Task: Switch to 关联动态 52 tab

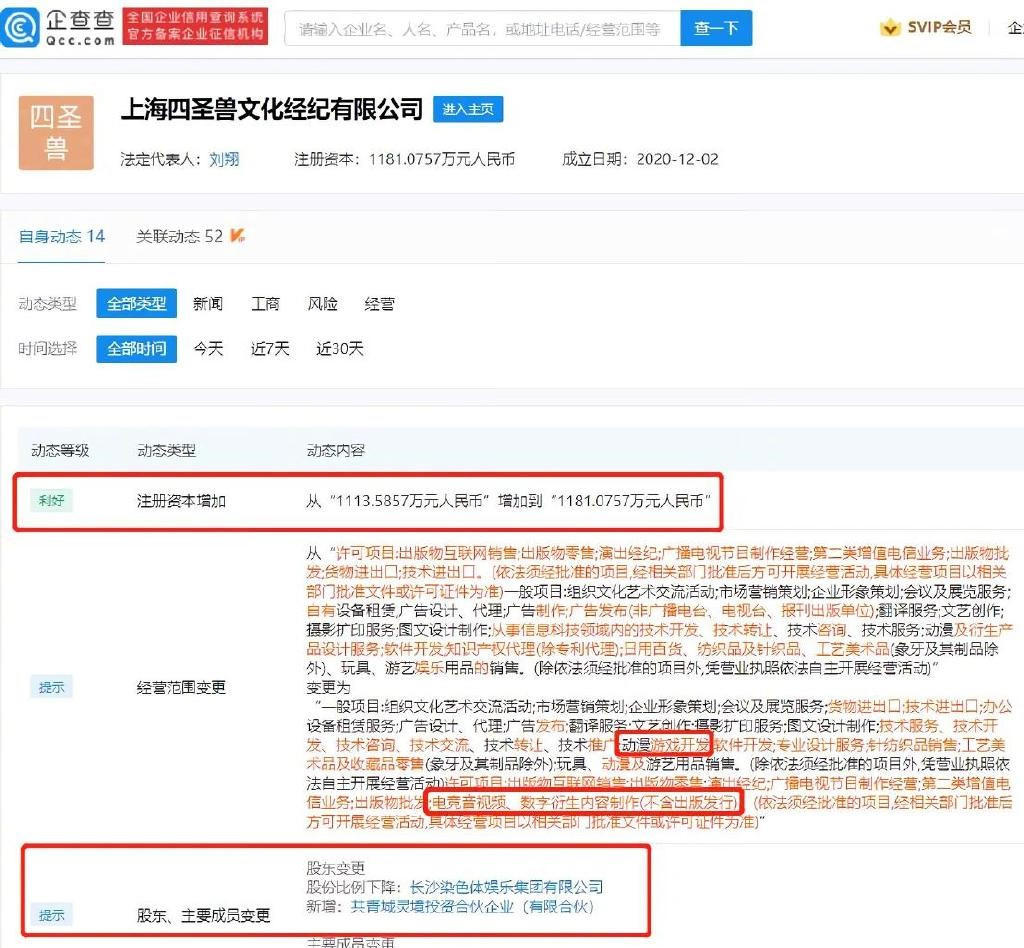Action: tap(180, 236)
